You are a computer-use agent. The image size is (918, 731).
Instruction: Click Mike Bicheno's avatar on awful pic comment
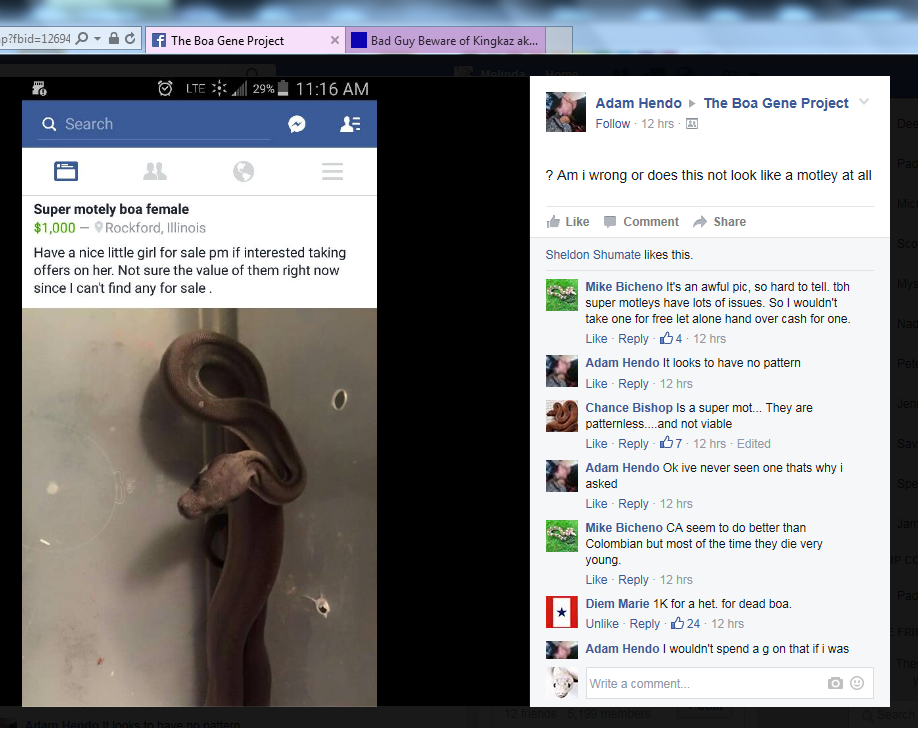tap(561, 295)
